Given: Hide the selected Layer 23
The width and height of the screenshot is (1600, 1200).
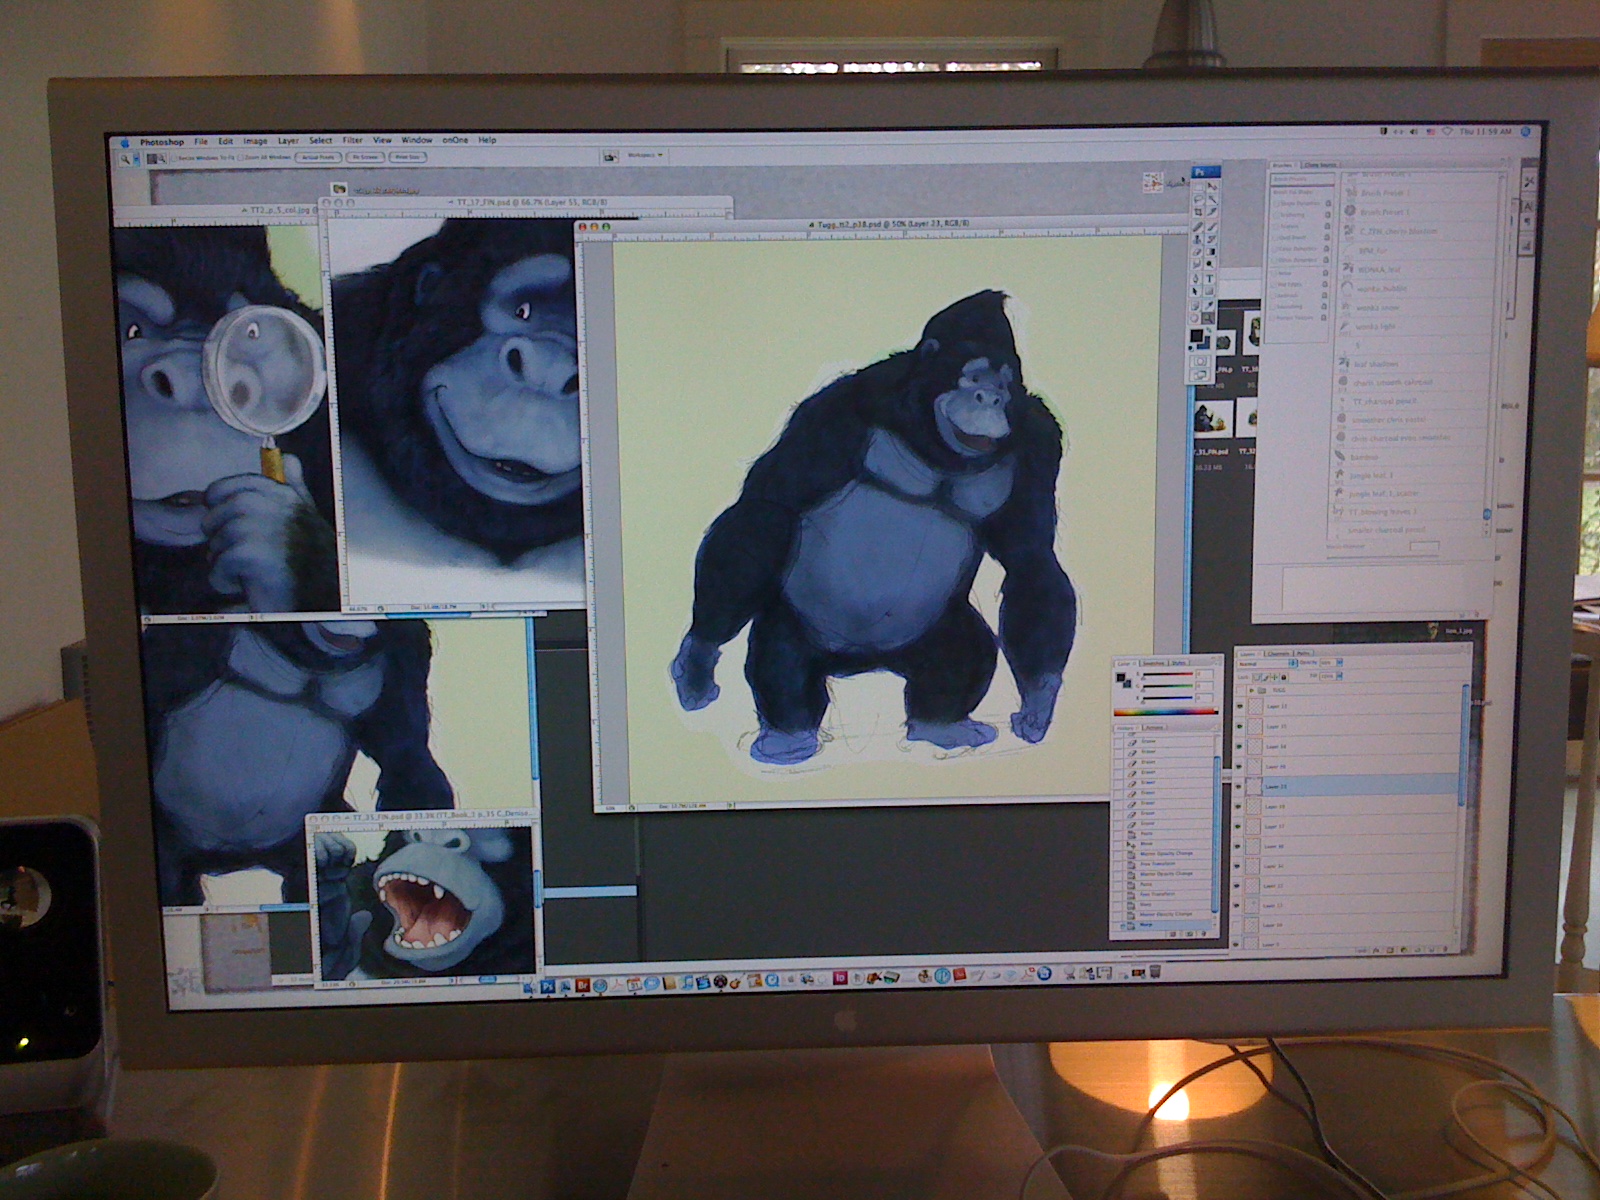Looking at the screenshot, I should 1240,786.
